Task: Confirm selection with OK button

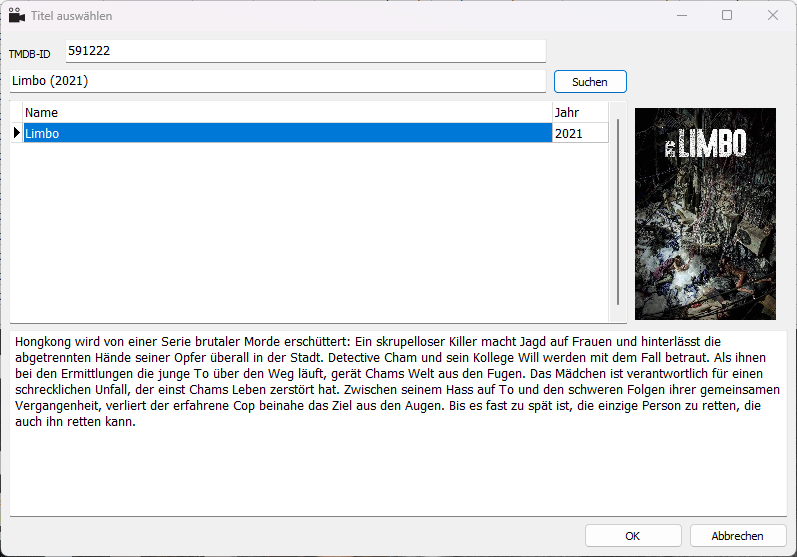Action: pos(633,536)
